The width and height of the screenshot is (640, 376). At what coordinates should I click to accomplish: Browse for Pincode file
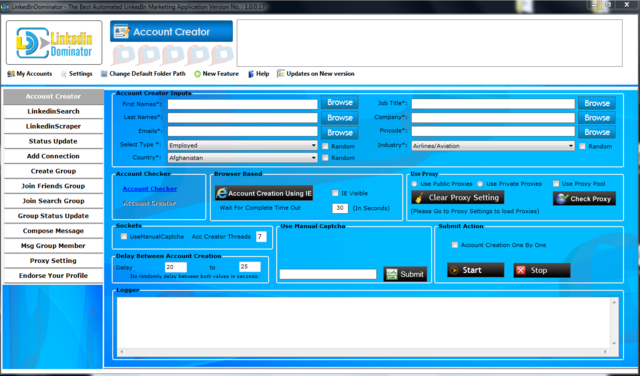(597, 132)
